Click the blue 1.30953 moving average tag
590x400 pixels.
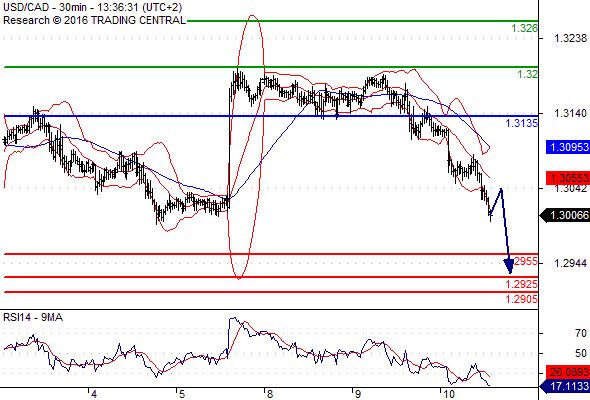(x=568, y=147)
